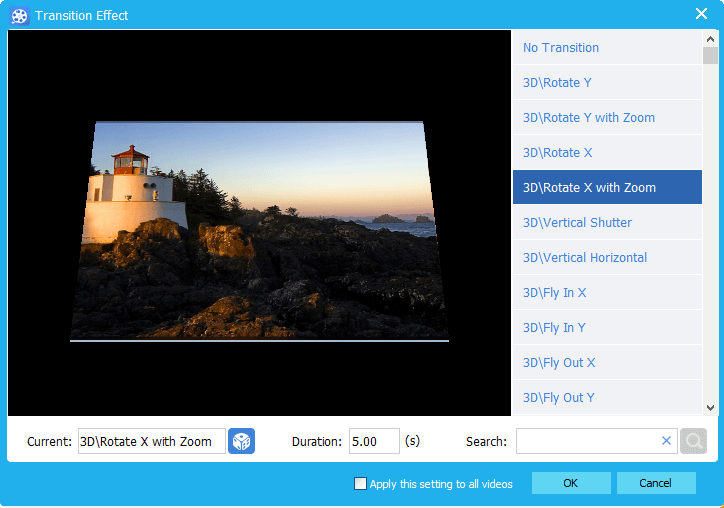Click the search magnifier button

coord(693,441)
